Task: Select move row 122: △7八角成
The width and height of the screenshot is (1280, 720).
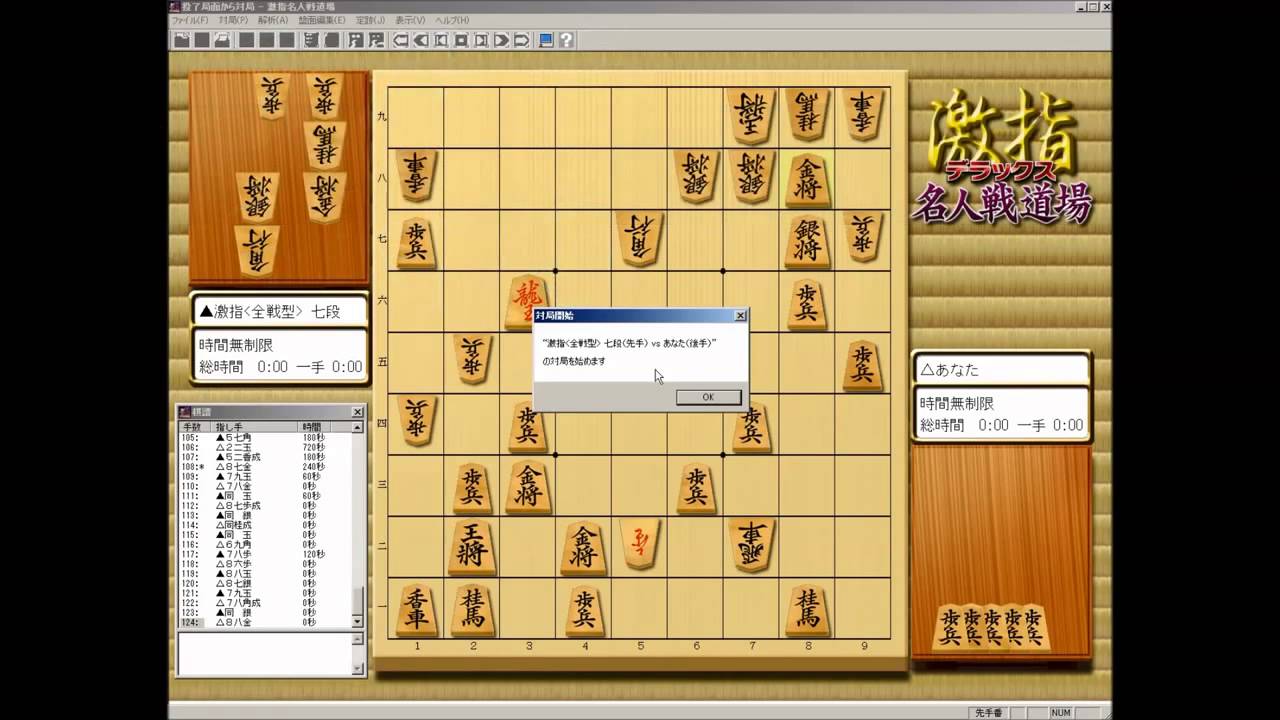Action: tap(265, 603)
